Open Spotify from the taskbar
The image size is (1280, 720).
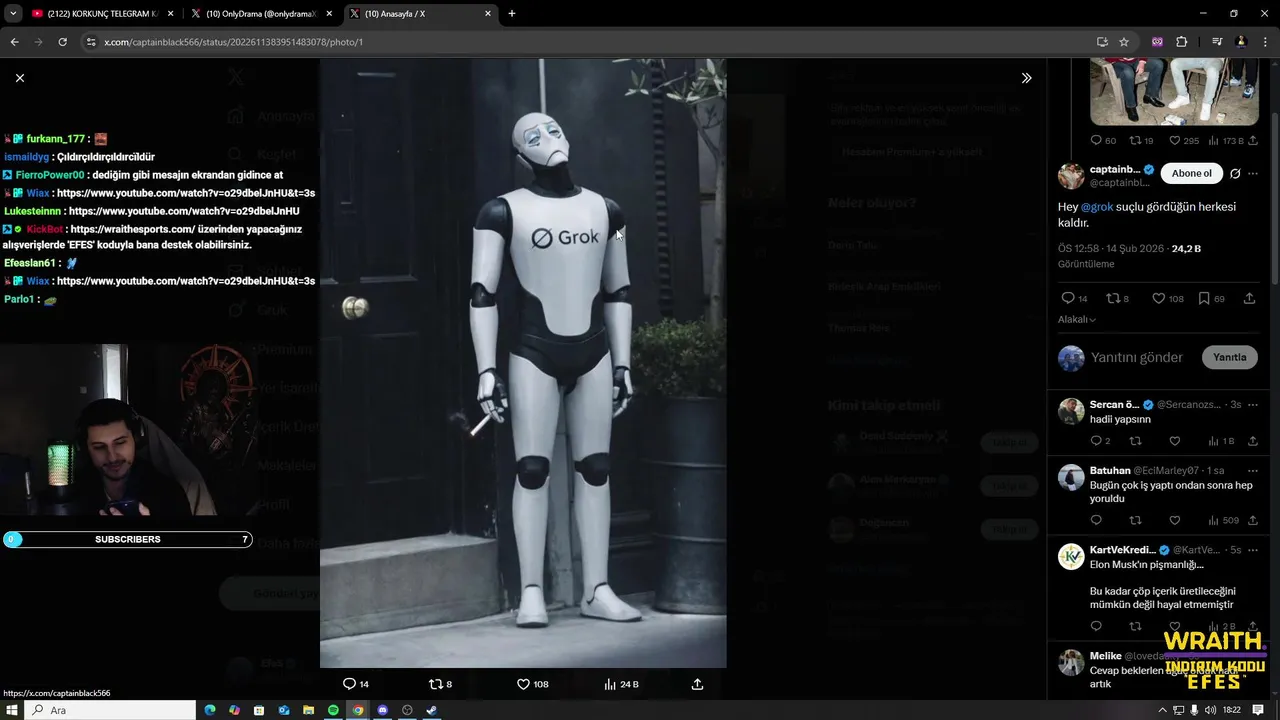pos(333,710)
